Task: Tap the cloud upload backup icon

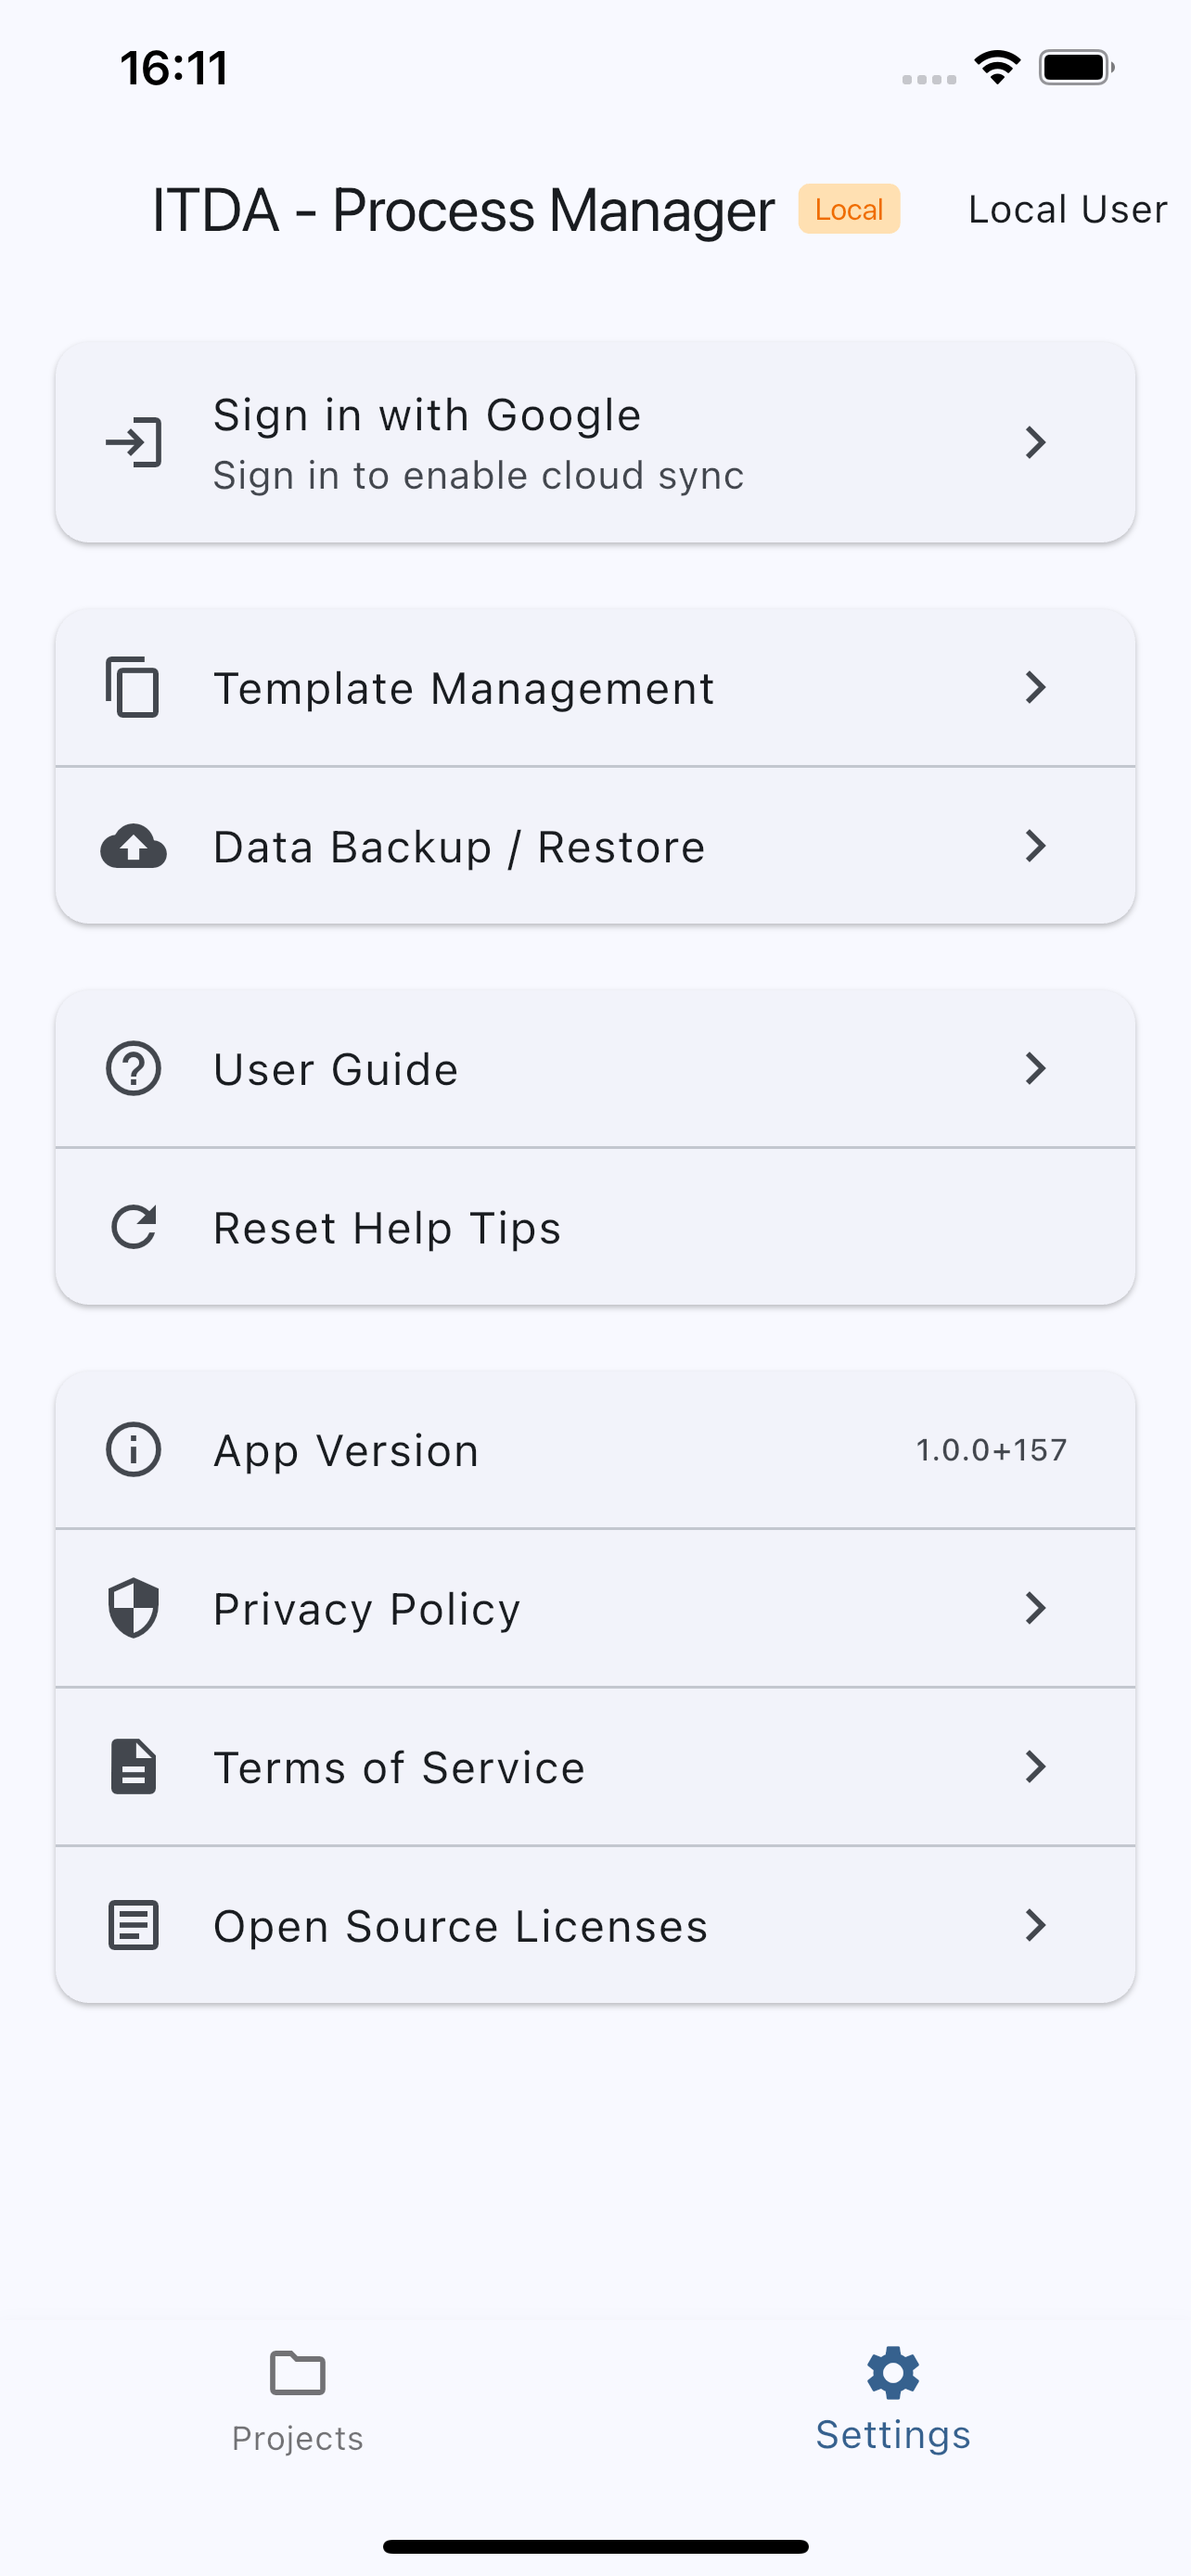Action: tap(133, 846)
